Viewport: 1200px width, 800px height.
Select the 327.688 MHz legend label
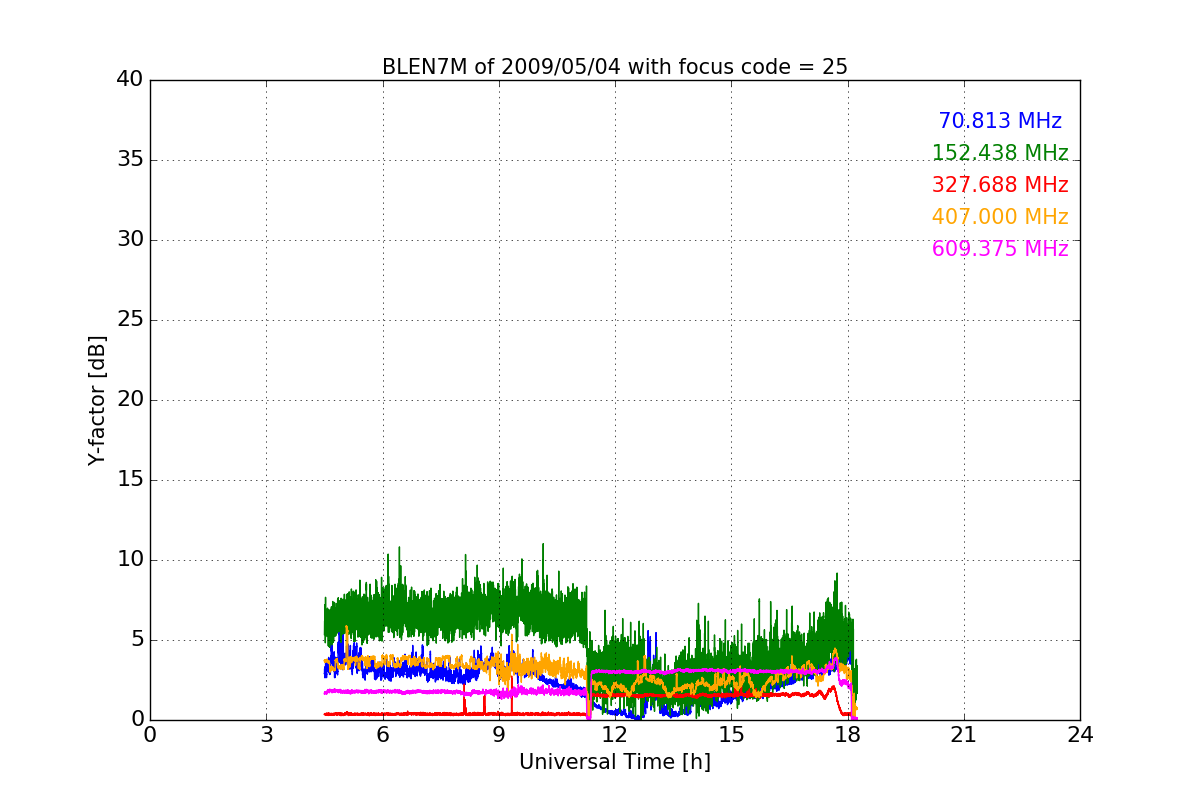click(x=1000, y=185)
